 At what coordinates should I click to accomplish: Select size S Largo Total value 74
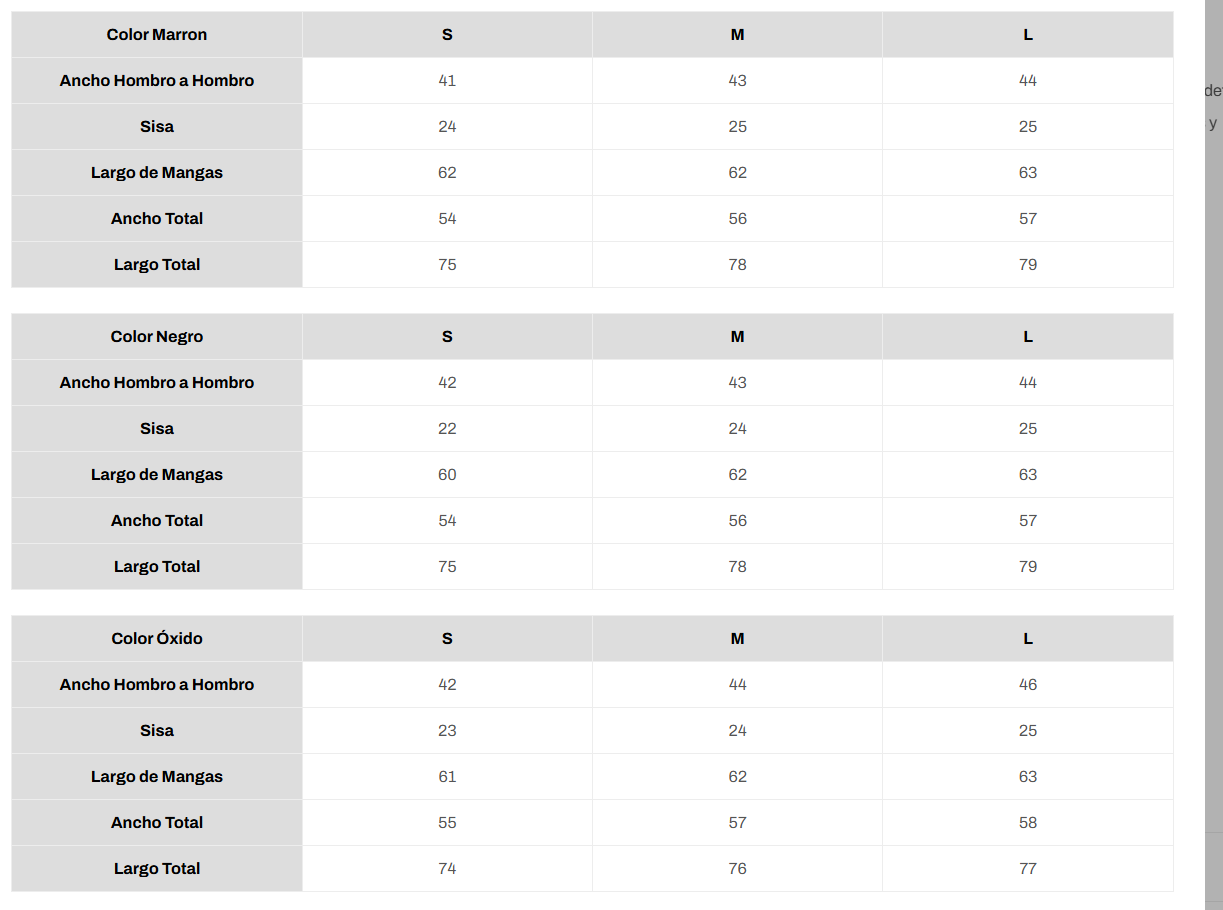(447, 869)
